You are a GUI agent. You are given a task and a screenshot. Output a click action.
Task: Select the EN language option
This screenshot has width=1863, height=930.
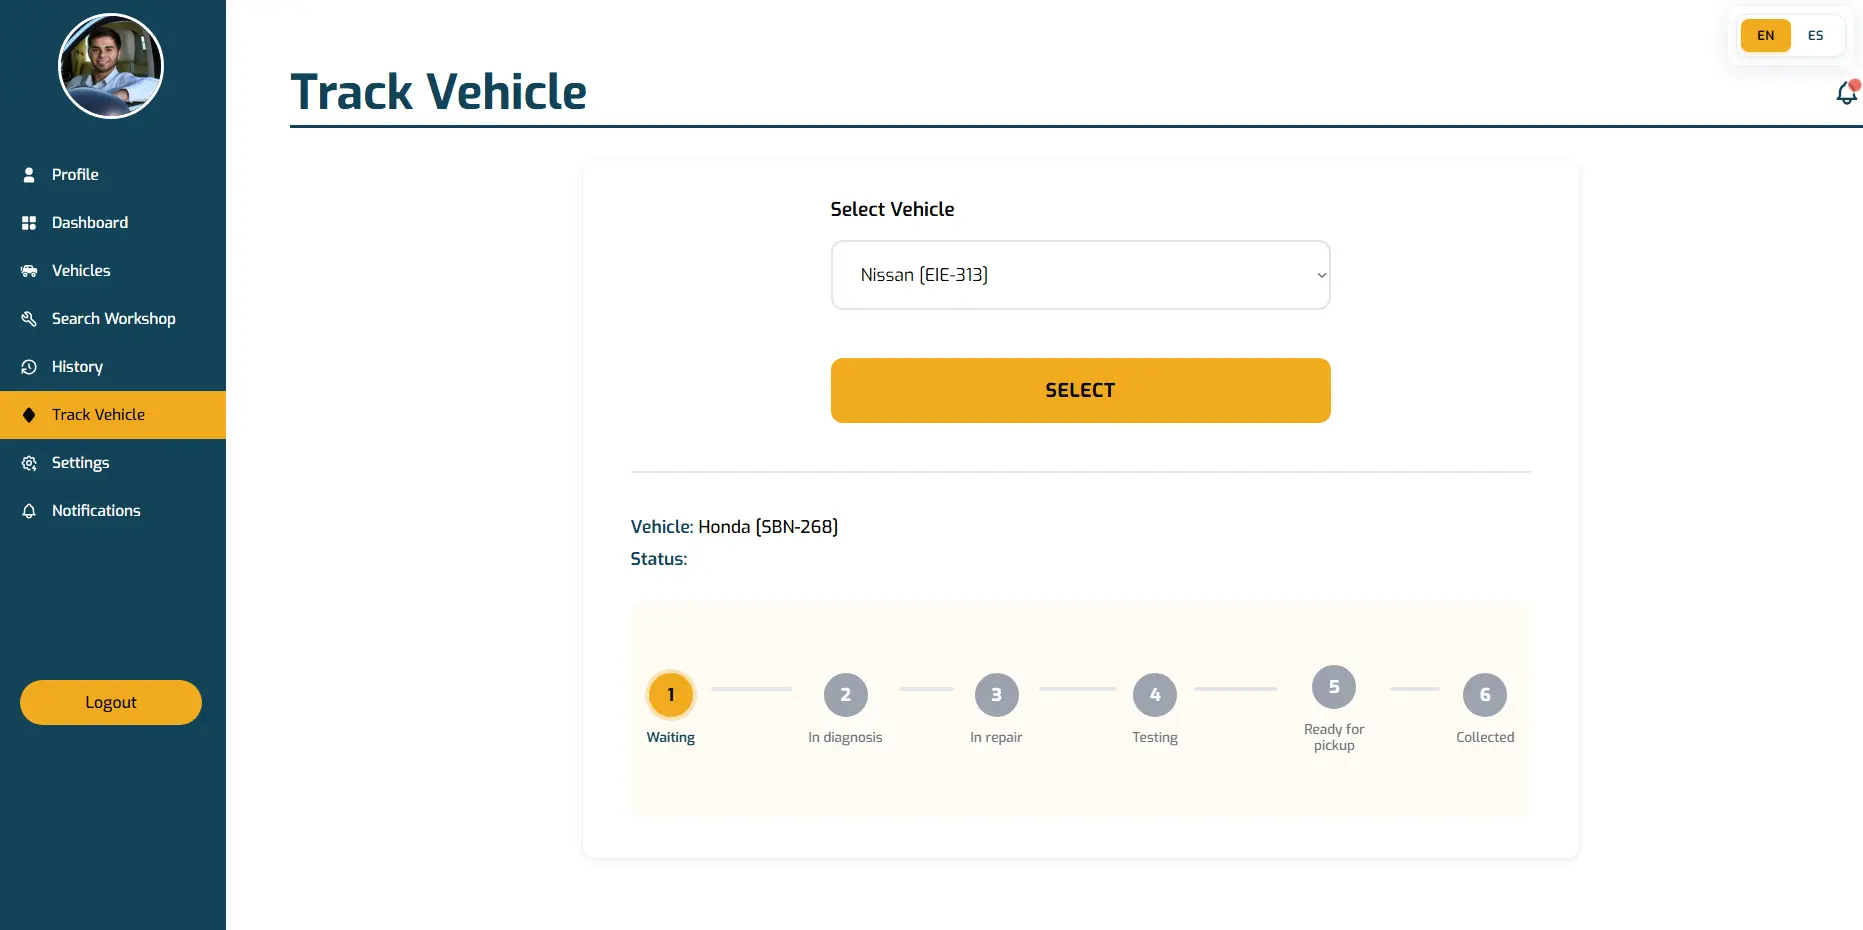point(1765,36)
